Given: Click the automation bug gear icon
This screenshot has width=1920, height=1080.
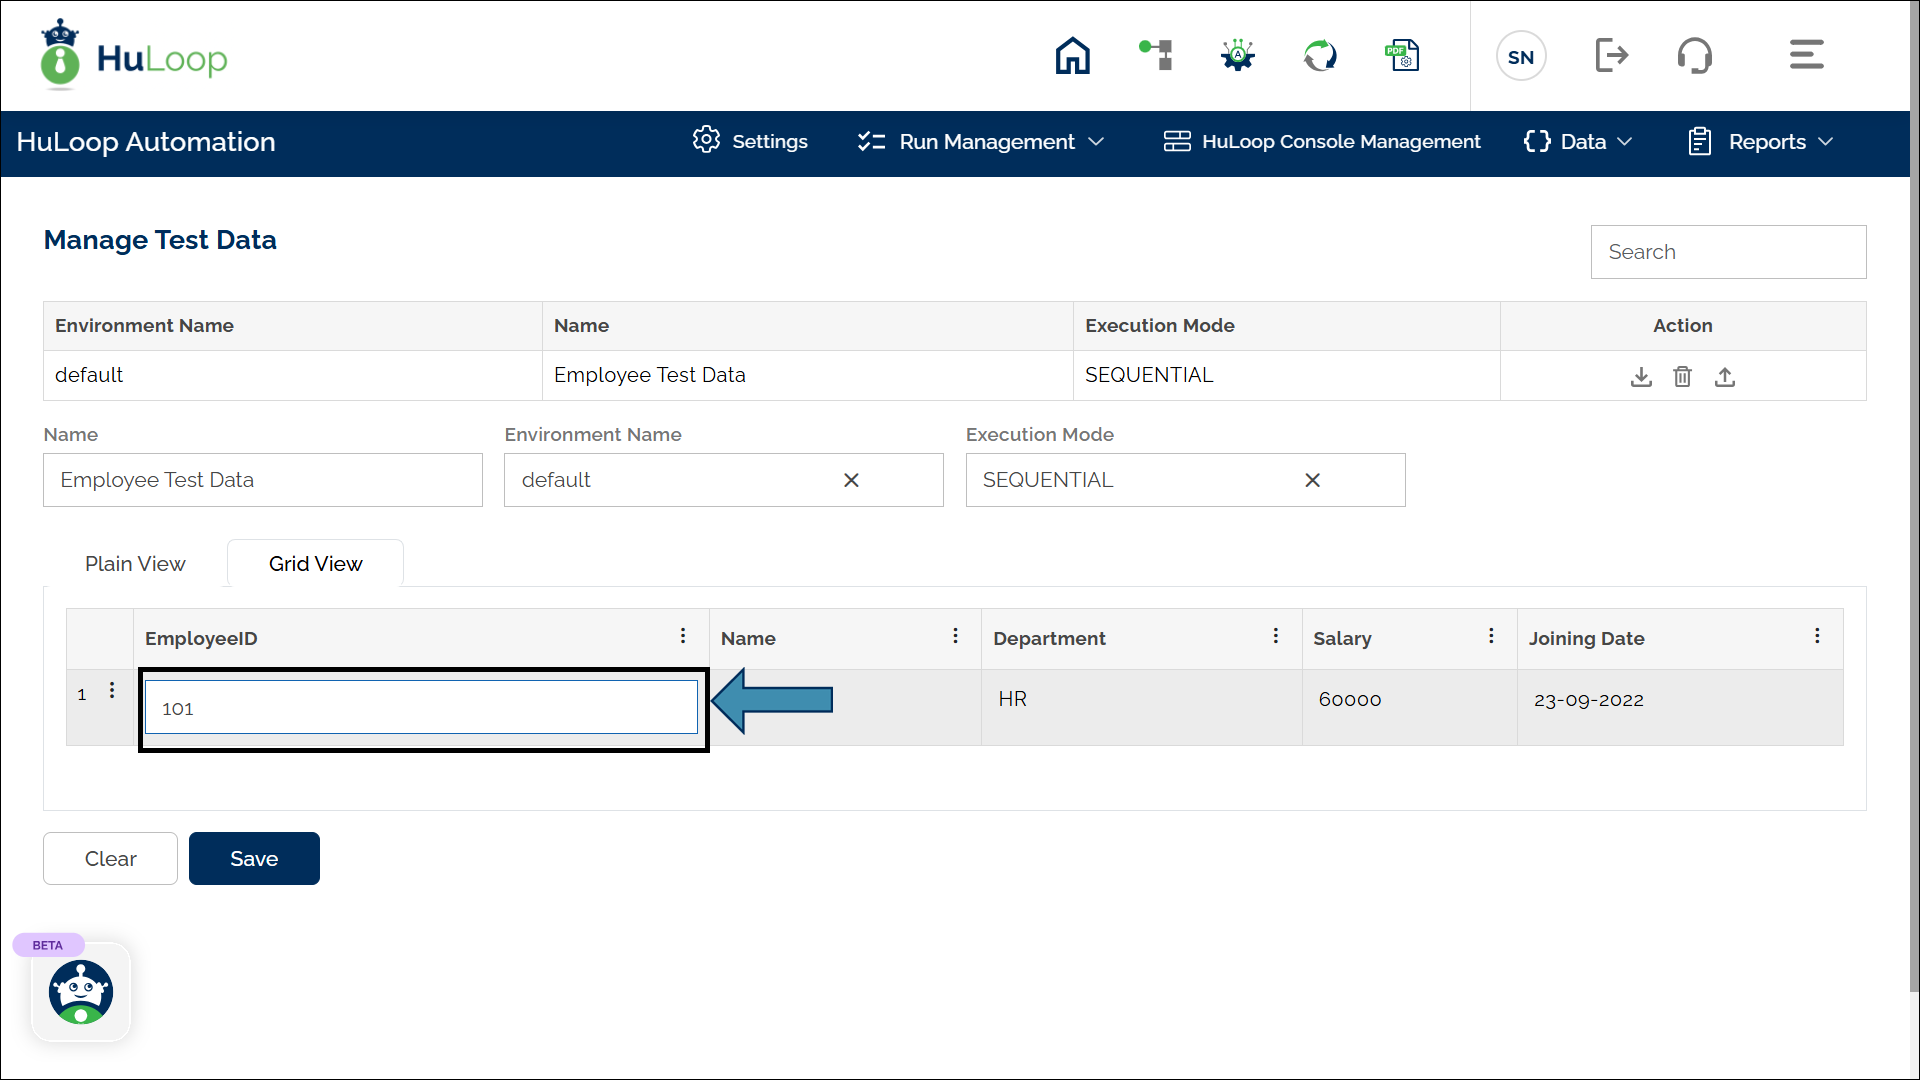Looking at the screenshot, I should [x=1238, y=55].
